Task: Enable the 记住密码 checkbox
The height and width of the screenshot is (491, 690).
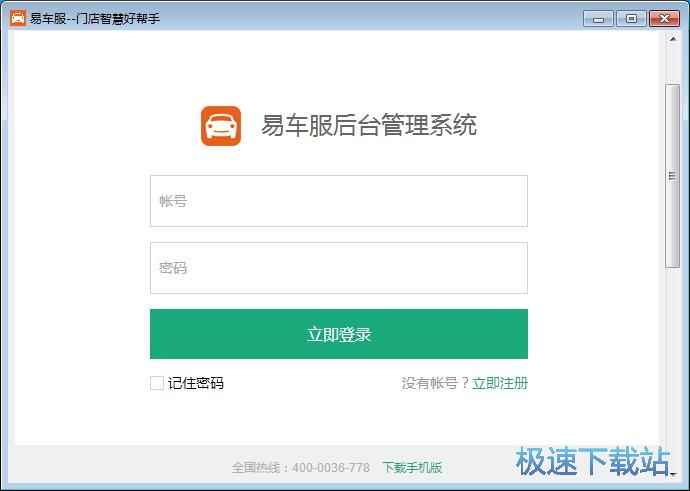Action: click(157, 383)
